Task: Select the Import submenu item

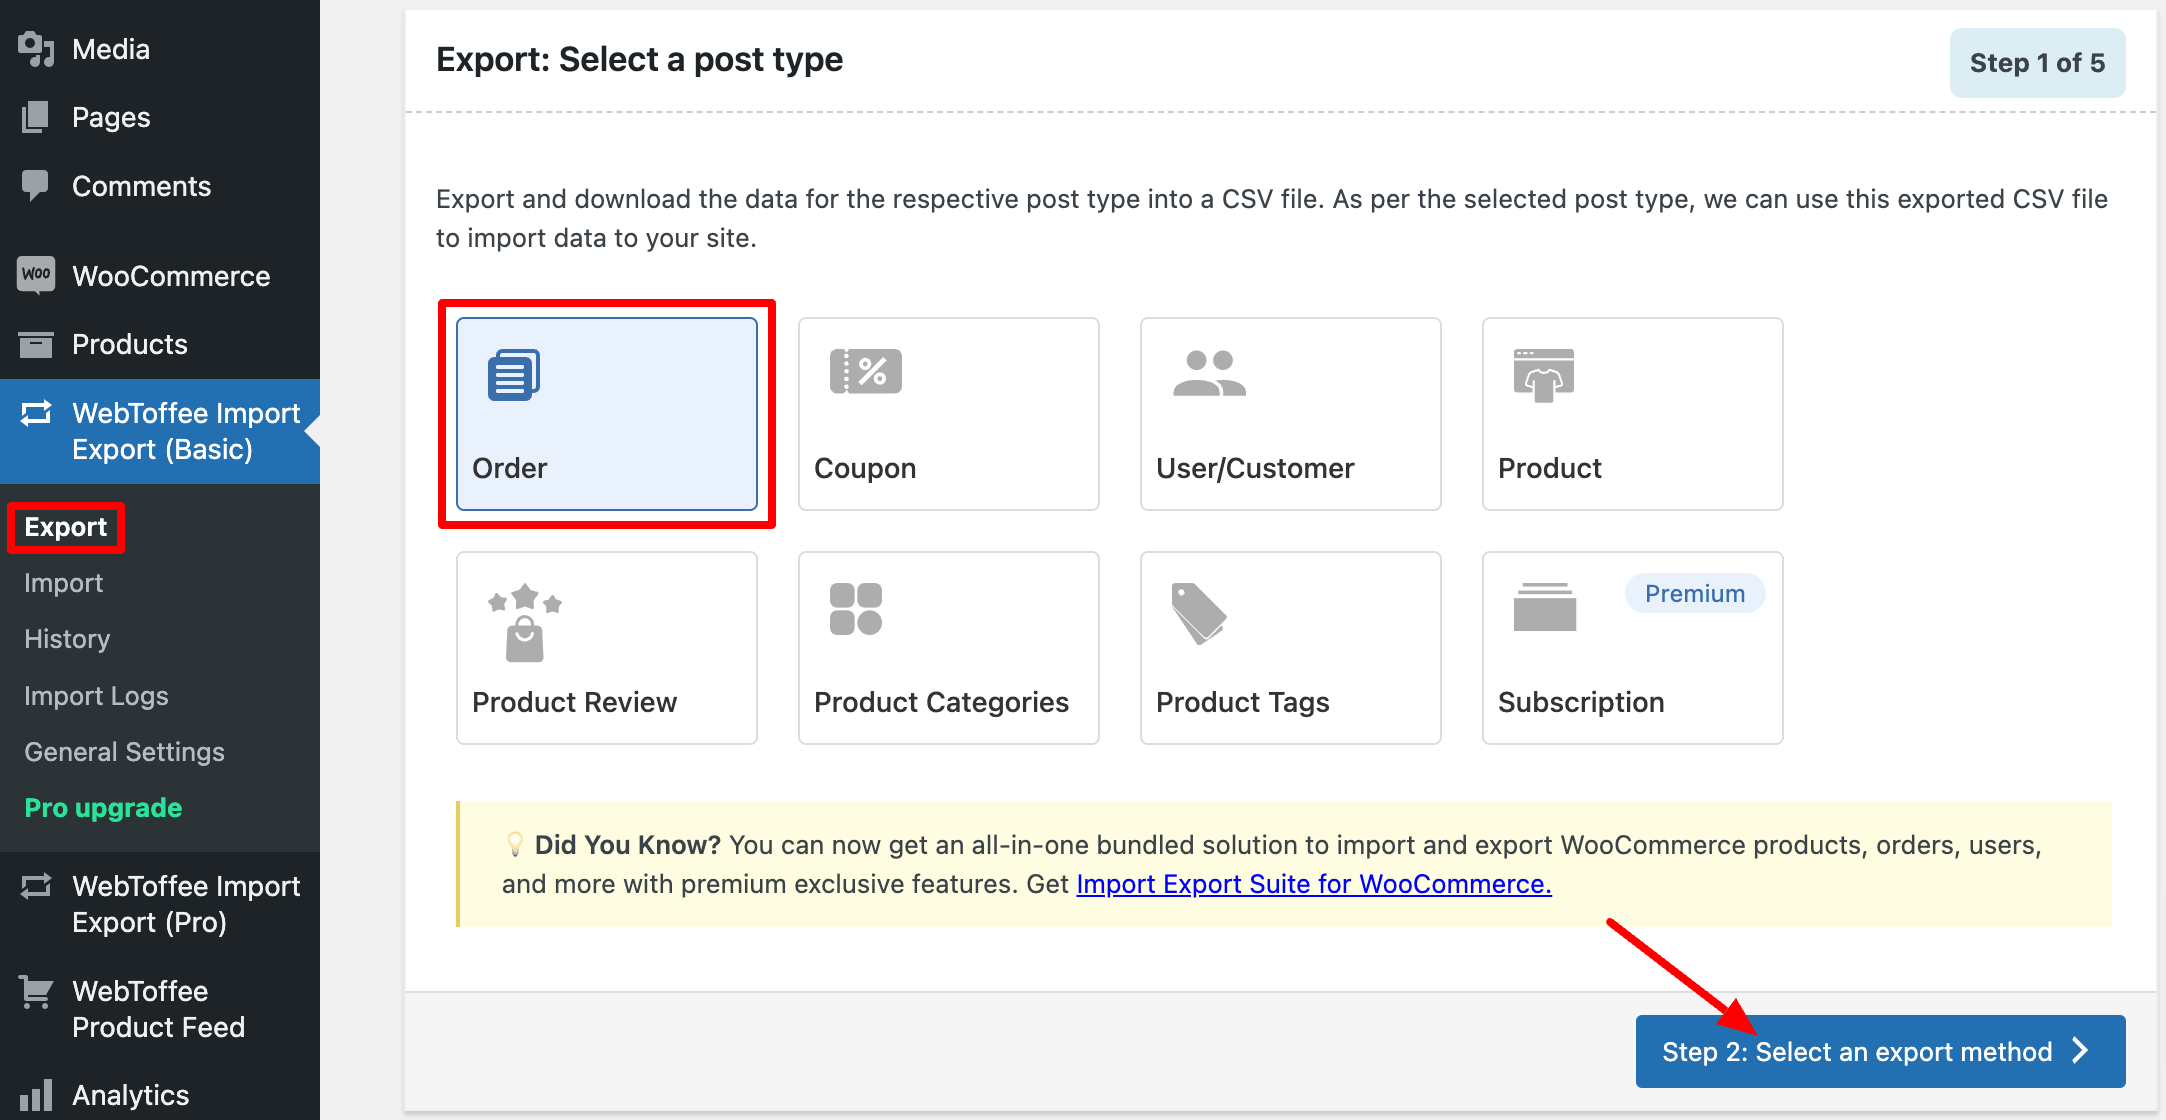Action: click(x=64, y=583)
